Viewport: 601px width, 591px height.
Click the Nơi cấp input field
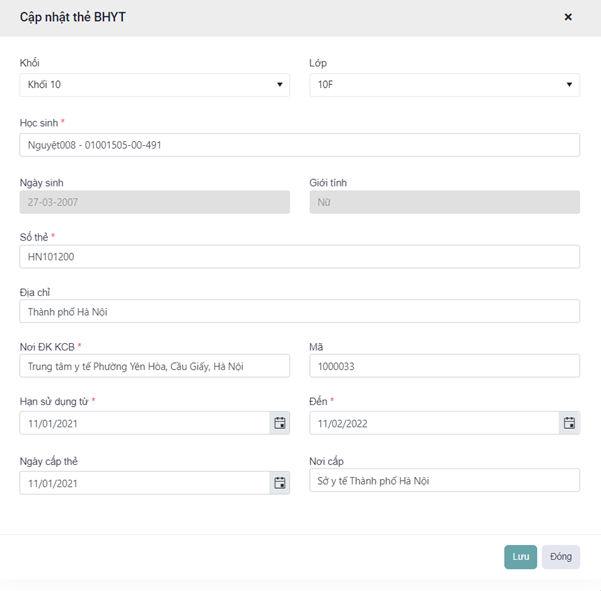(x=444, y=481)
